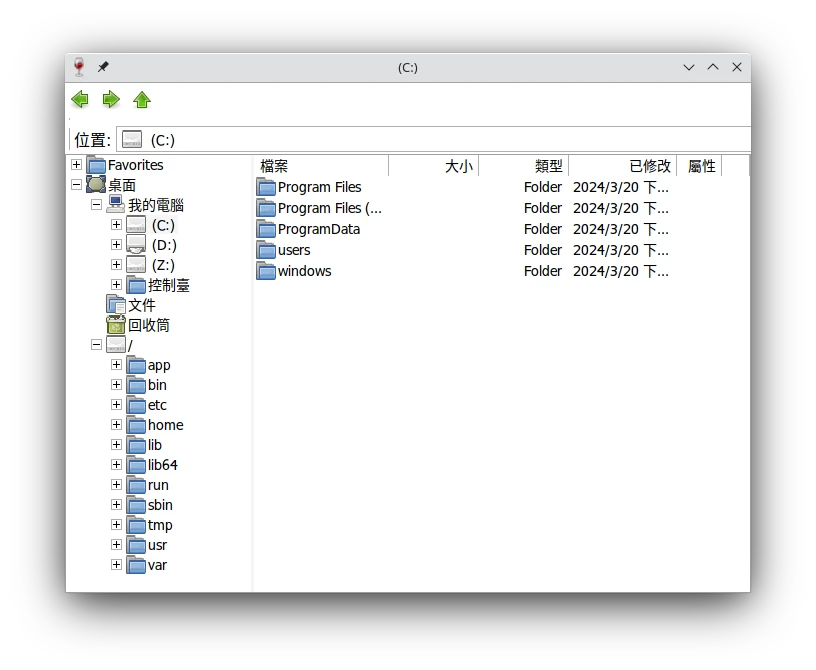Select the 文件 item in tree
The height and width of the screenshot is (670, 816).
click(x=141, y=305)
